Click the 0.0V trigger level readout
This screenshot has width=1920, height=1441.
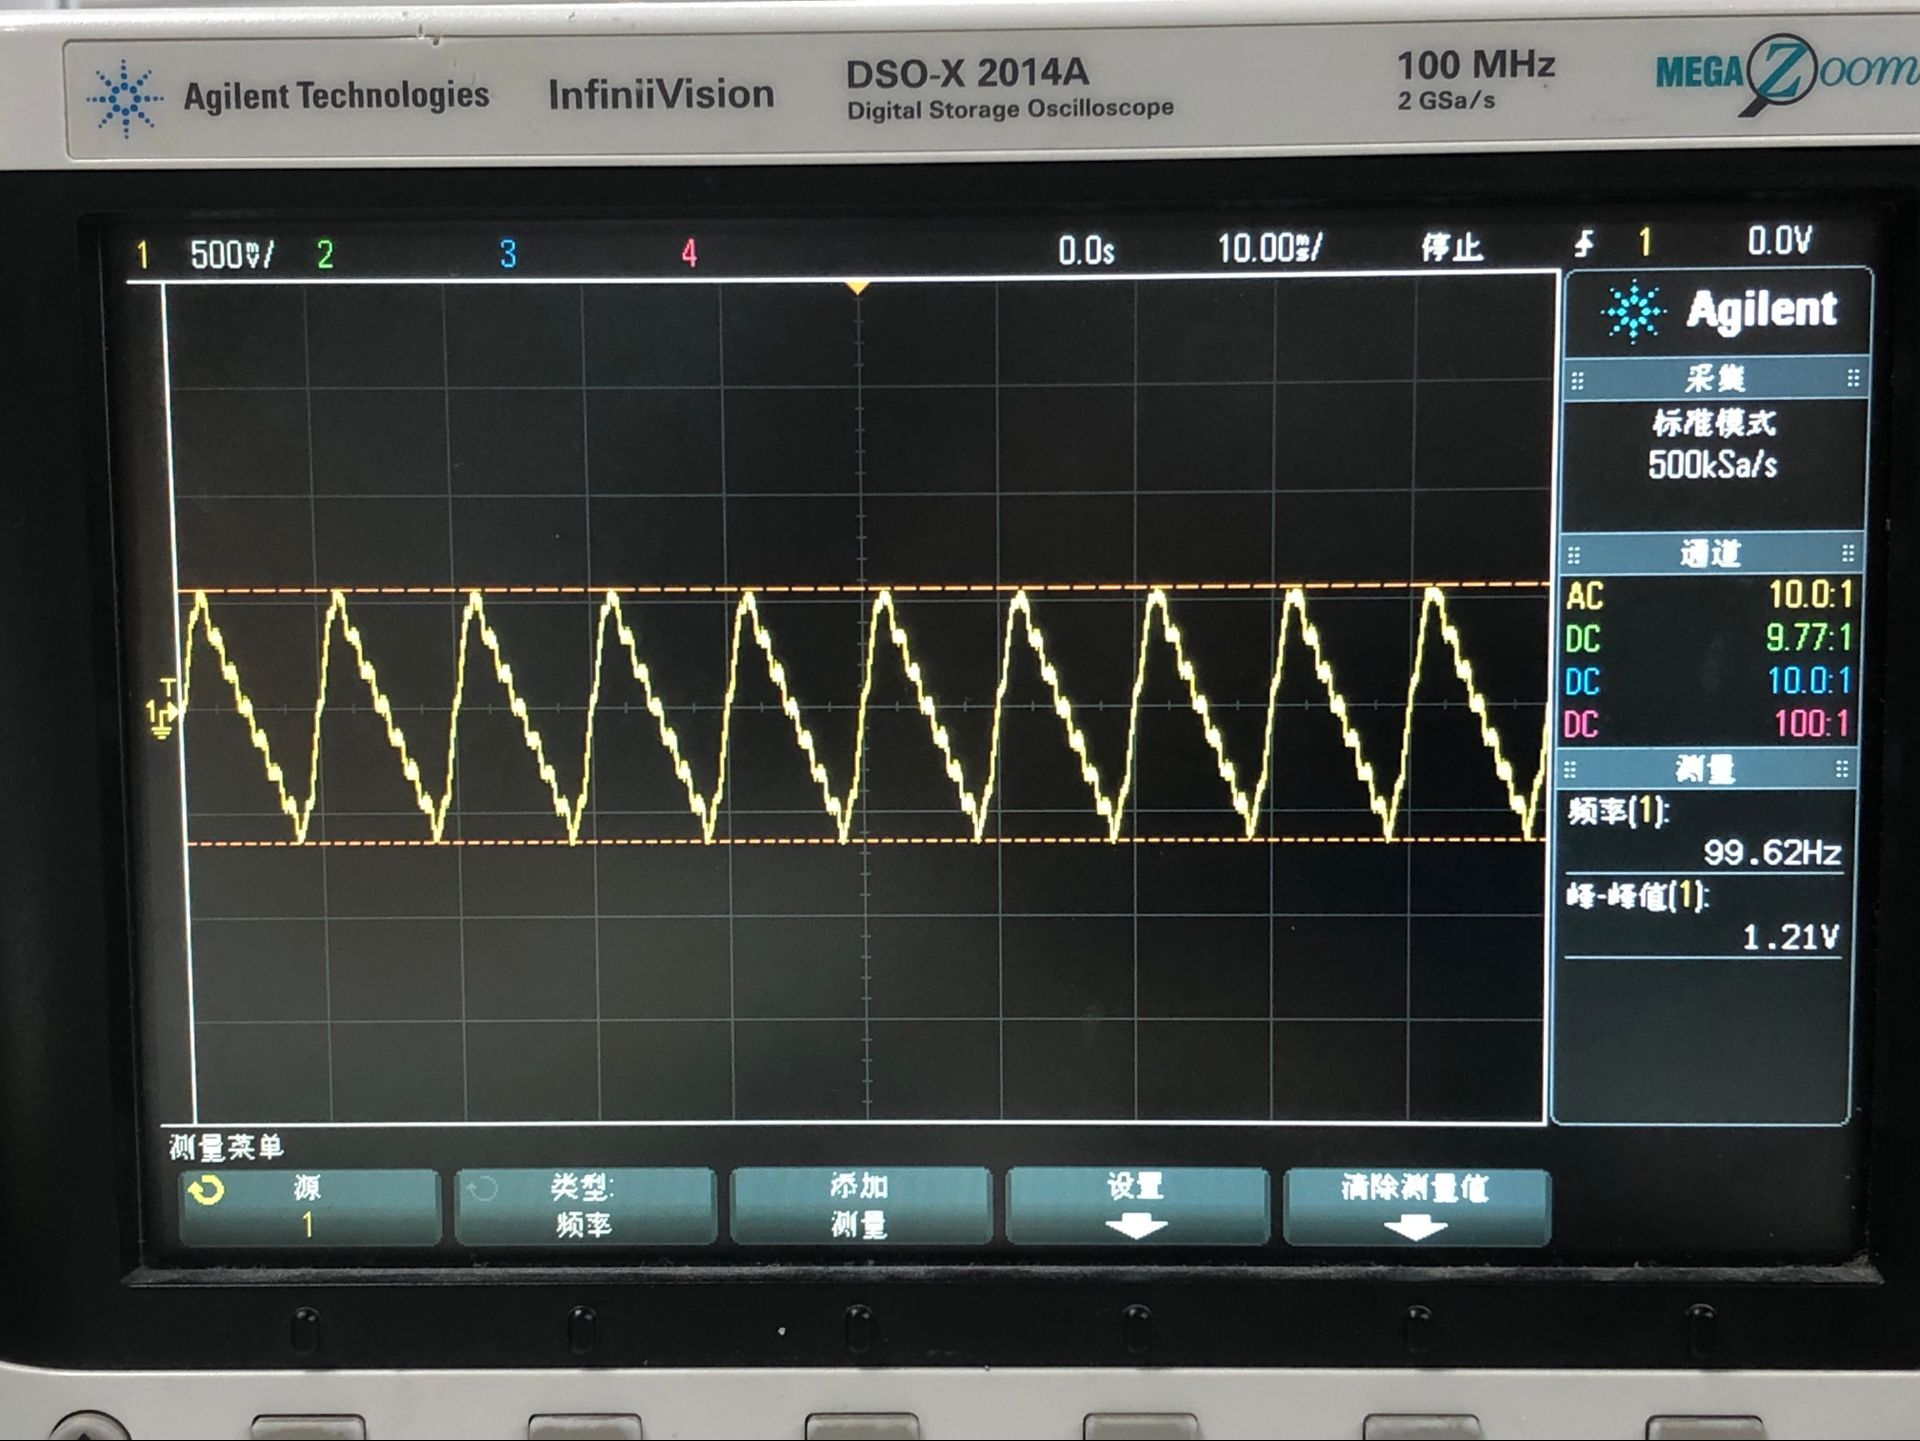[x=1779, y=241]
